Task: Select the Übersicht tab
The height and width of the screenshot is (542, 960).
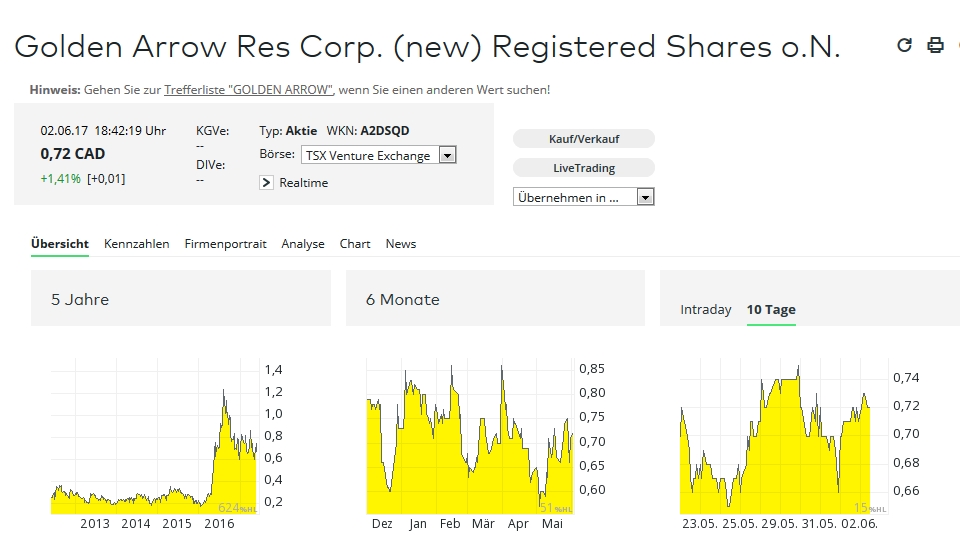Action: pyautogui.click(x=60, y=244)
